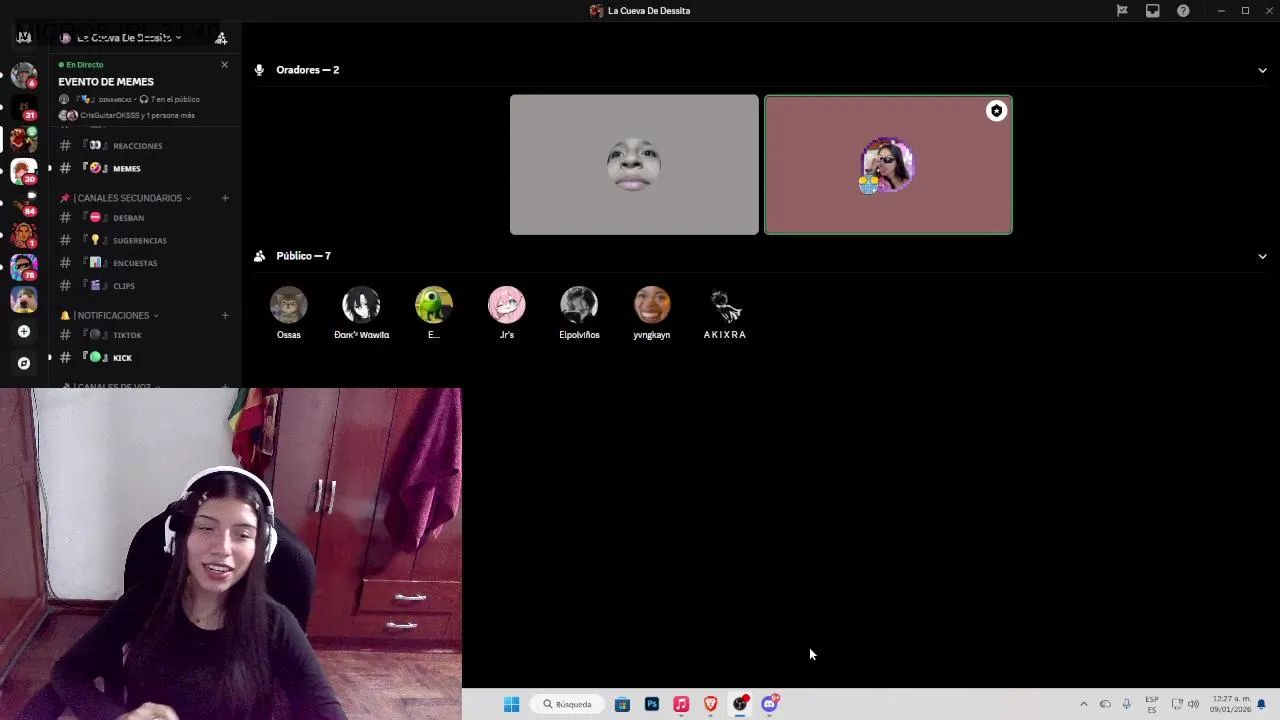Open the Discord inbox icon
The width and height of the screenshot is (1280, 720).
coord(1153,11)
